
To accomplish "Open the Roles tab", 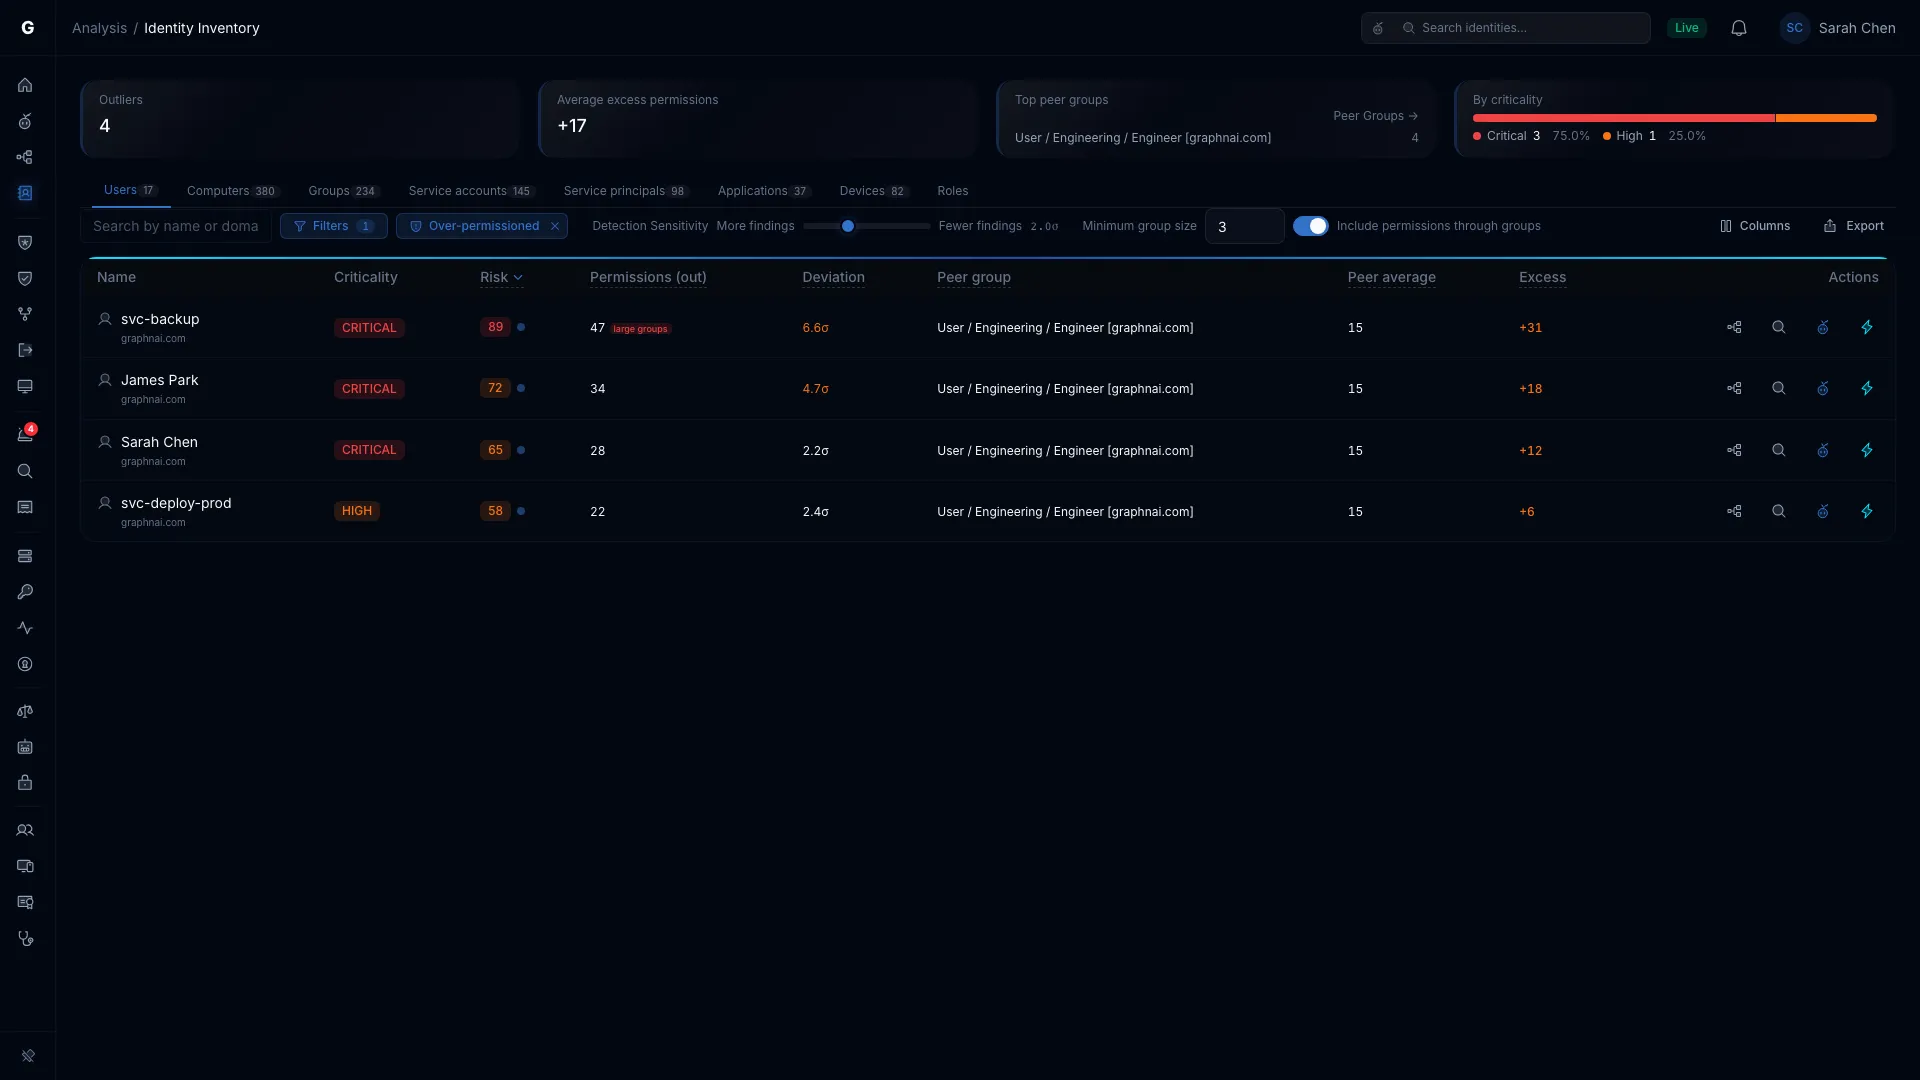I will coord(952,191).
